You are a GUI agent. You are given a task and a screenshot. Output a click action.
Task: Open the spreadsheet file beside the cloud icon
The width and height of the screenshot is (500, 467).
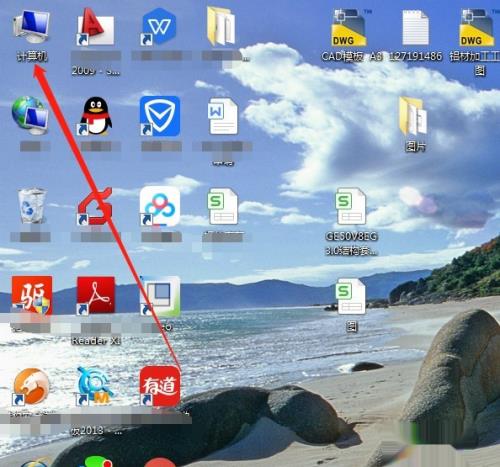(223, 206)
